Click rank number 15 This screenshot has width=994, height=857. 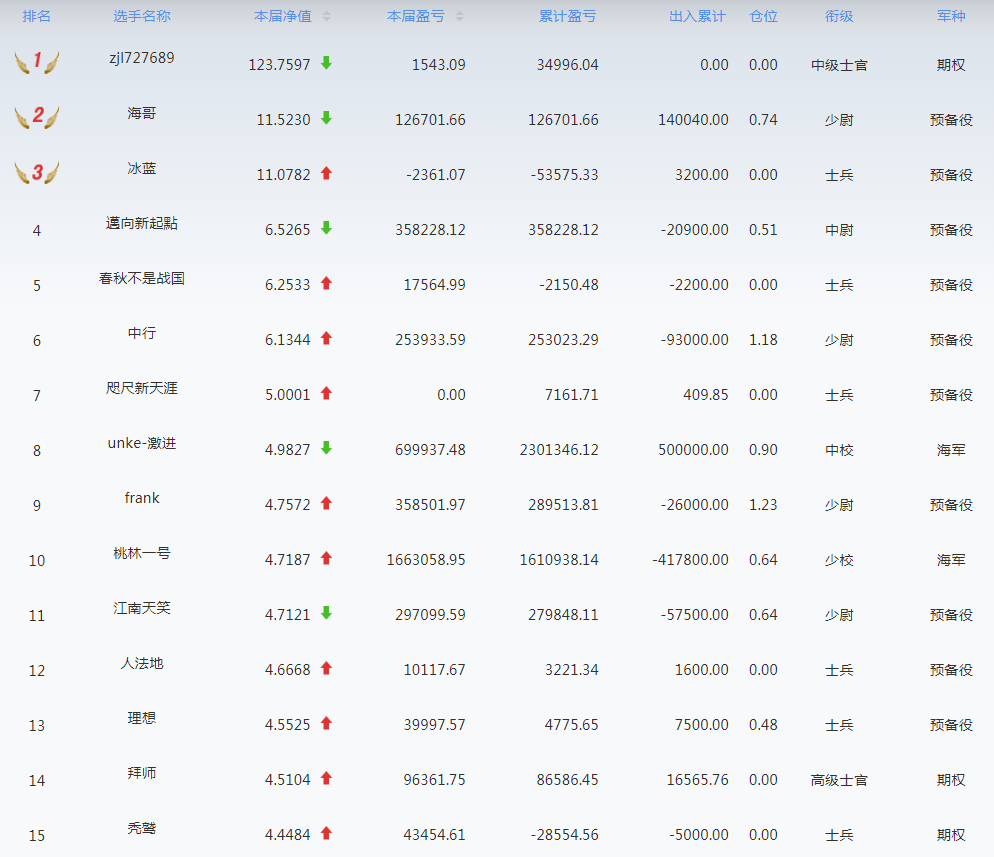37,836
